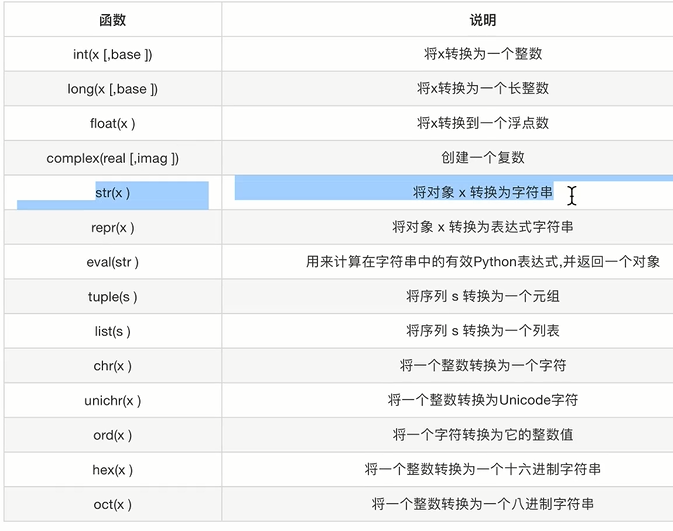Viewport: 673px width, 531px height.
Task: Click the Python表达式 description for eval
Action: [483, 261]
